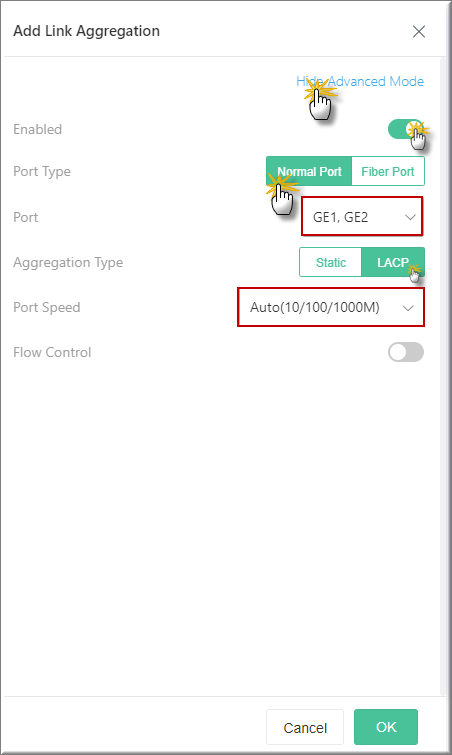Switch port type to Fiber Port
Viewport: 452px width, 755px height.
(388, 171)
